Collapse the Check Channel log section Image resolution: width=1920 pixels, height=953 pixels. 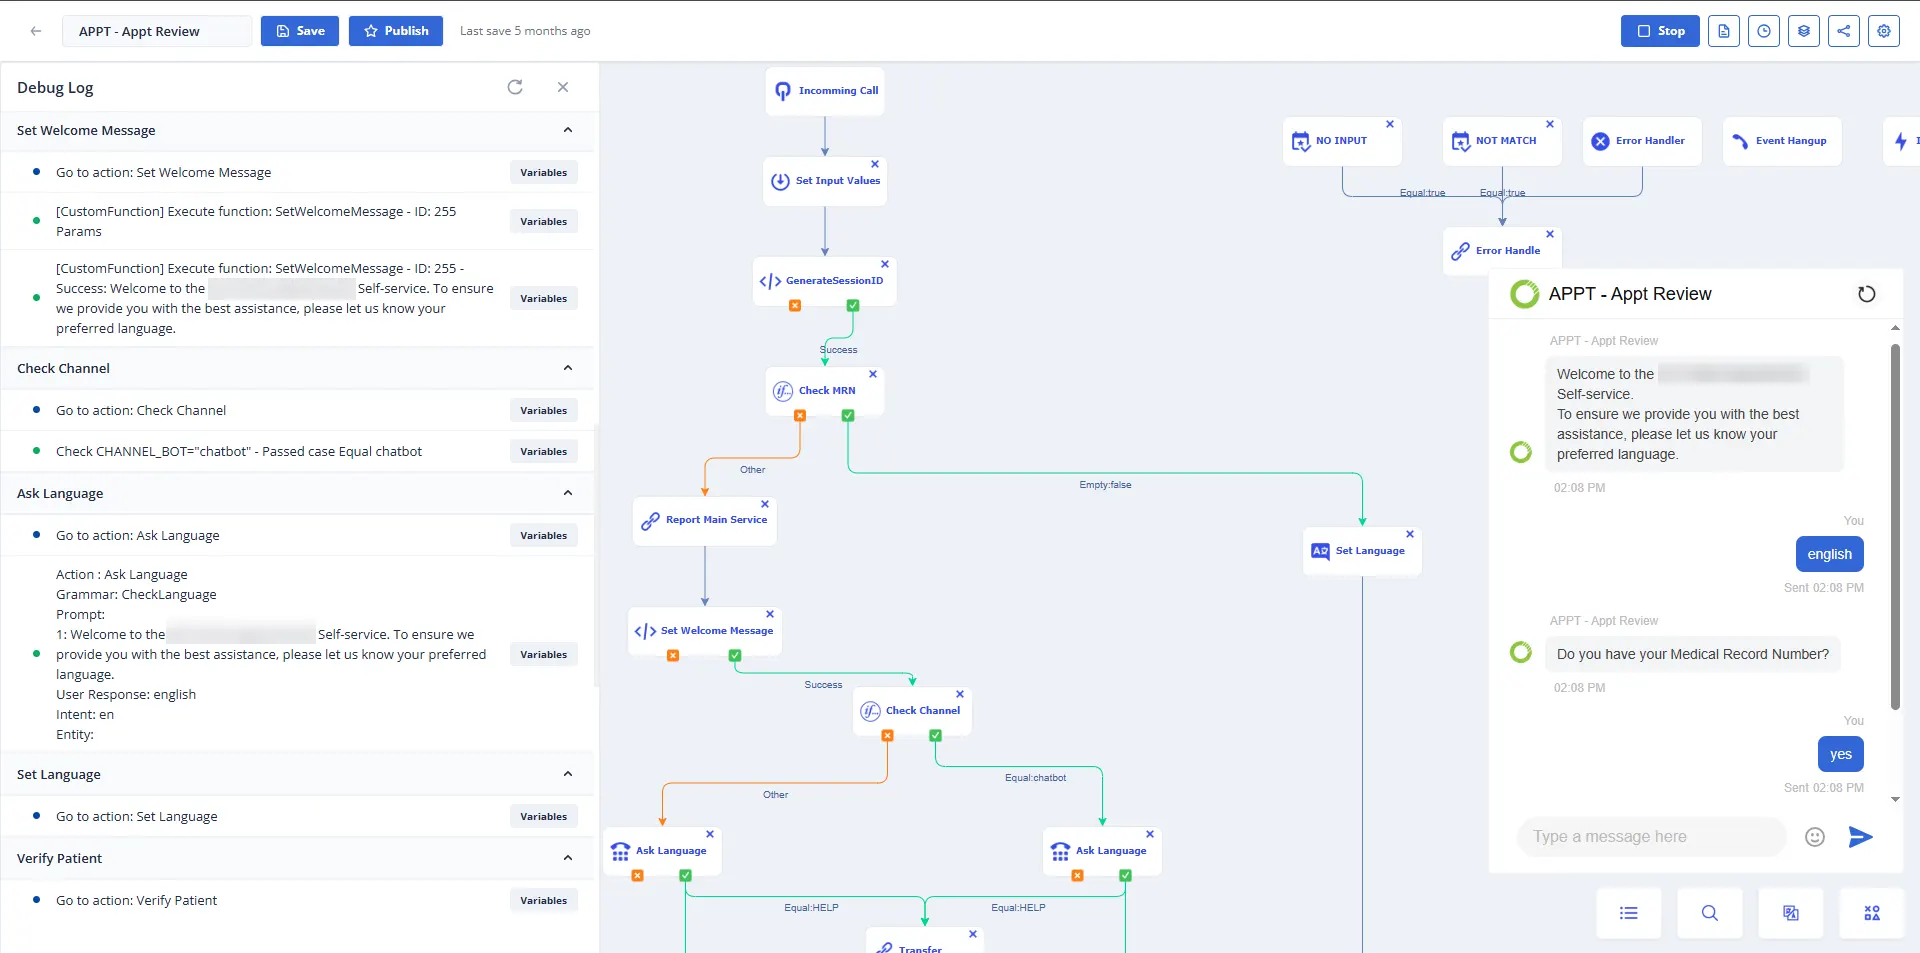(x=568, y=368)
